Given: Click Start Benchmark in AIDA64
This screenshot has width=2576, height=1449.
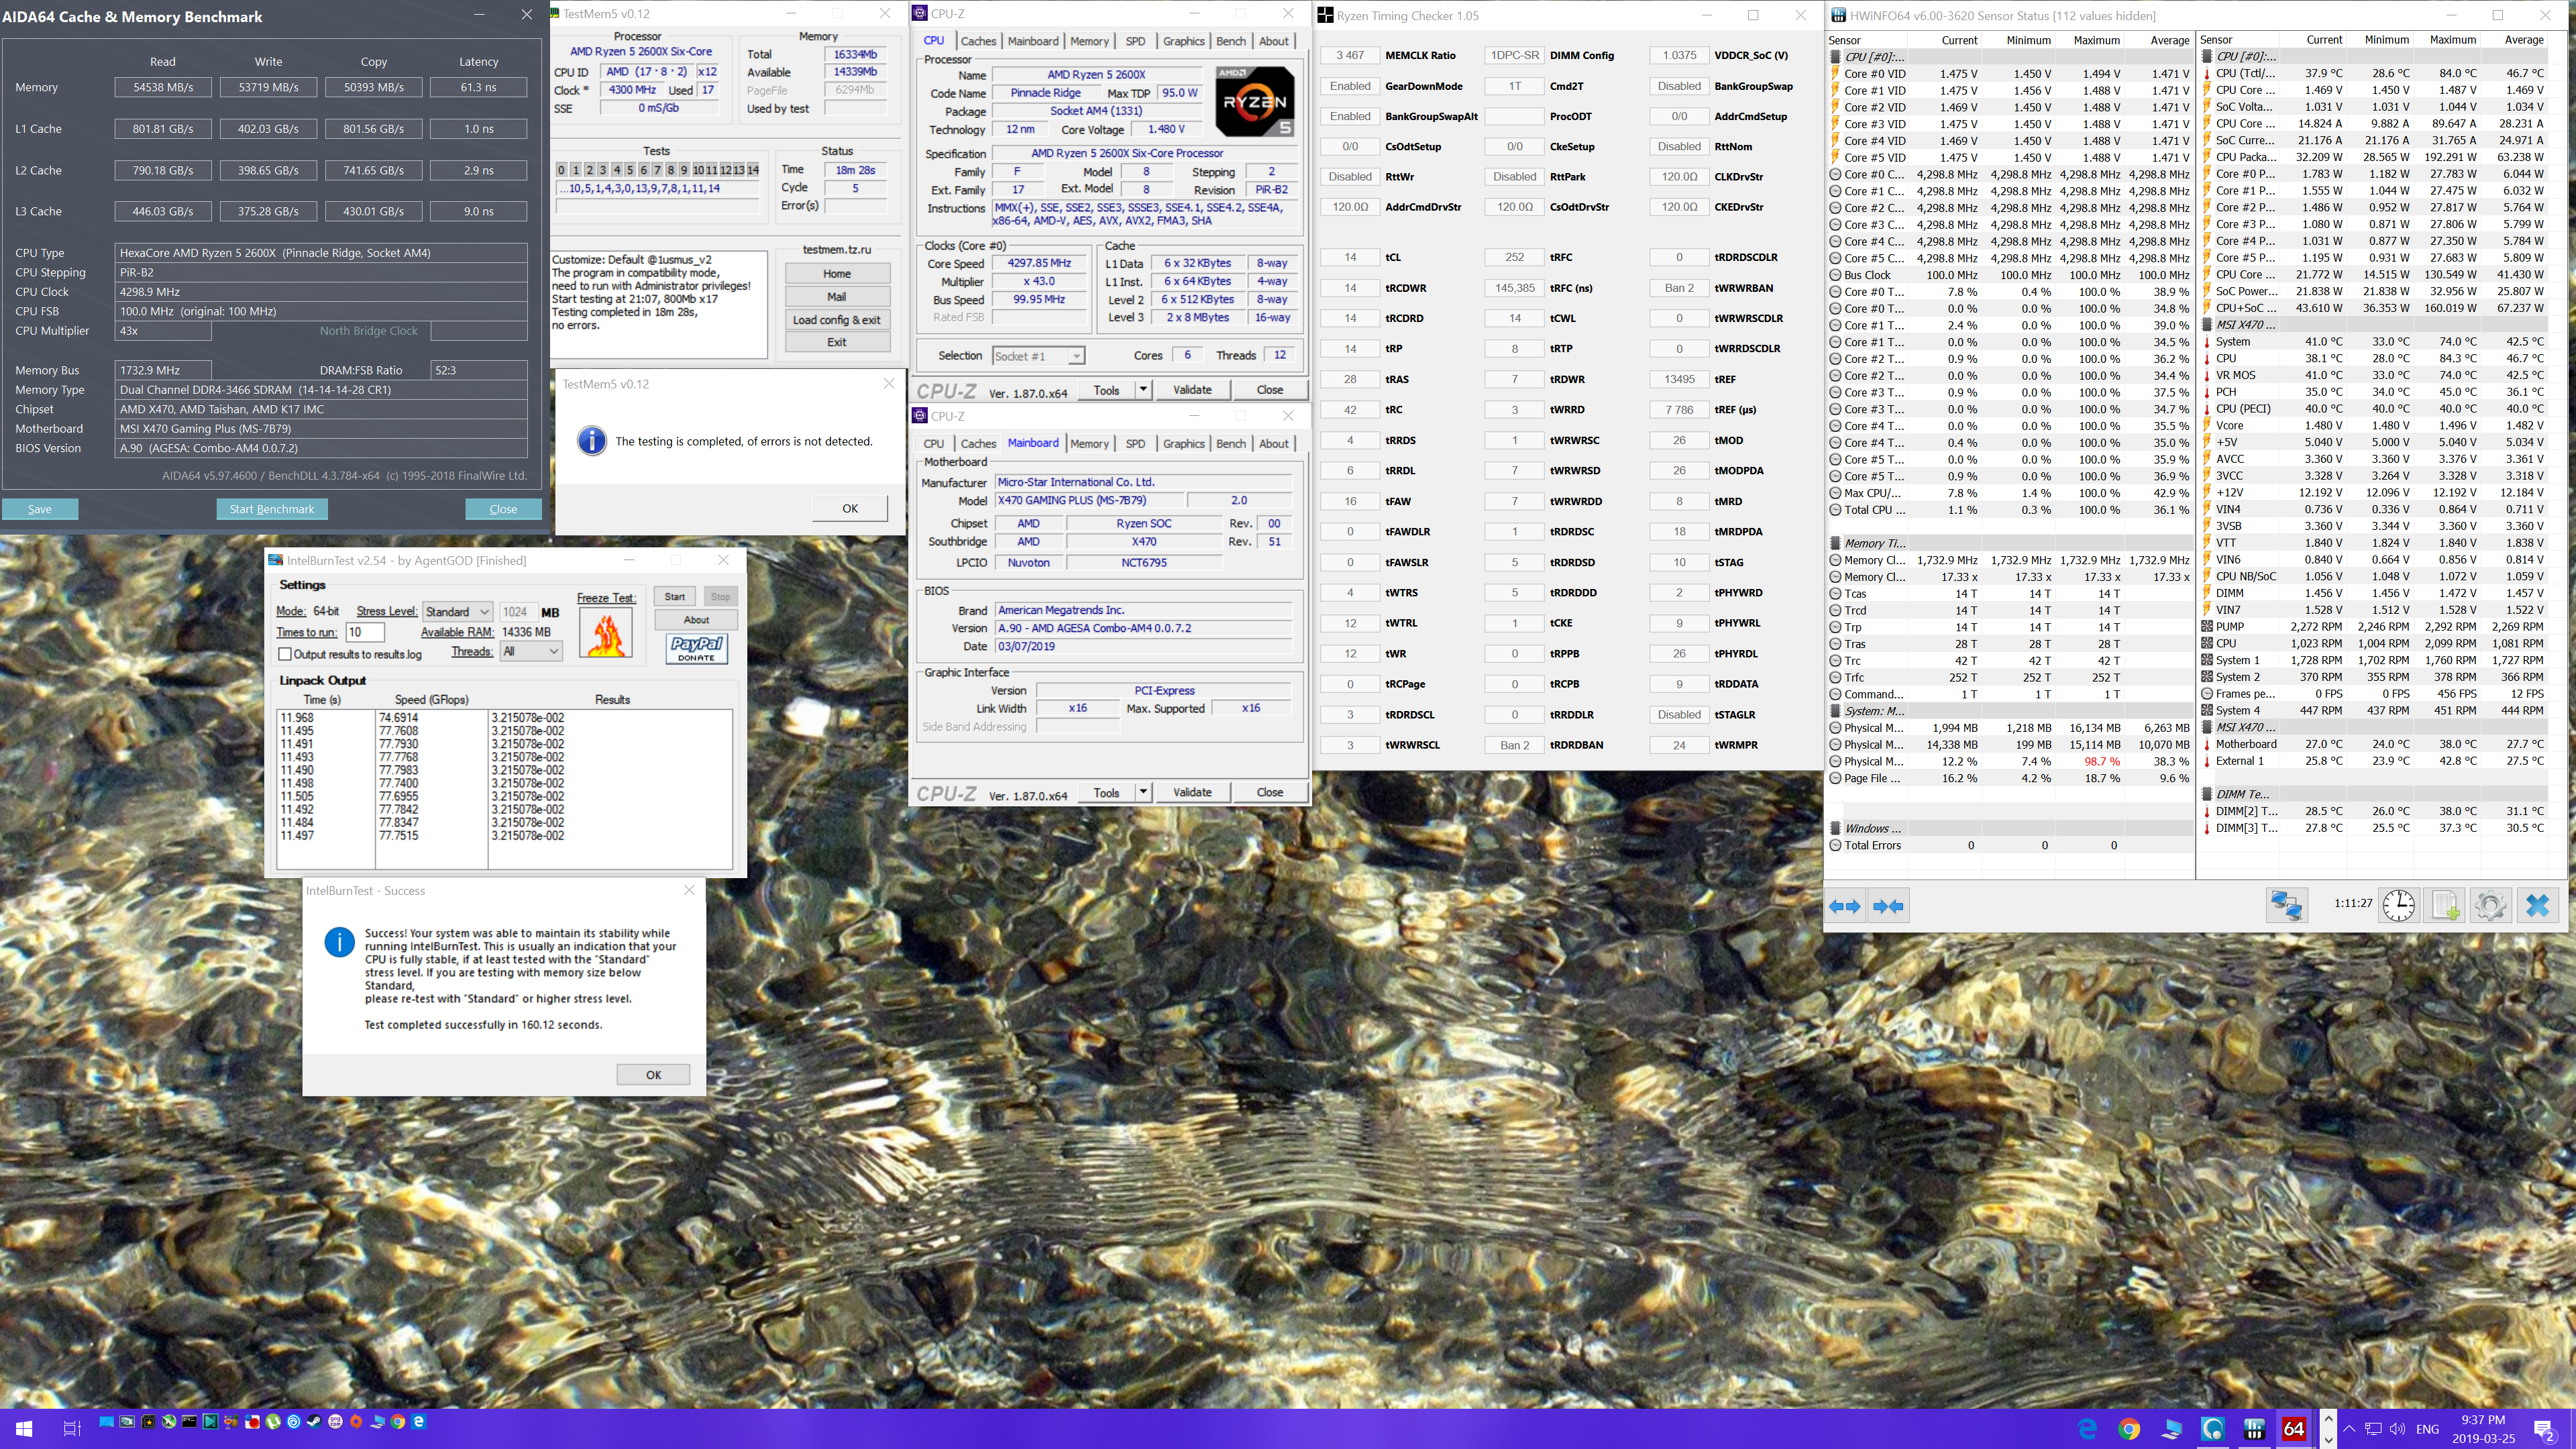Looking at the screenshot, I should coord(271,509).
